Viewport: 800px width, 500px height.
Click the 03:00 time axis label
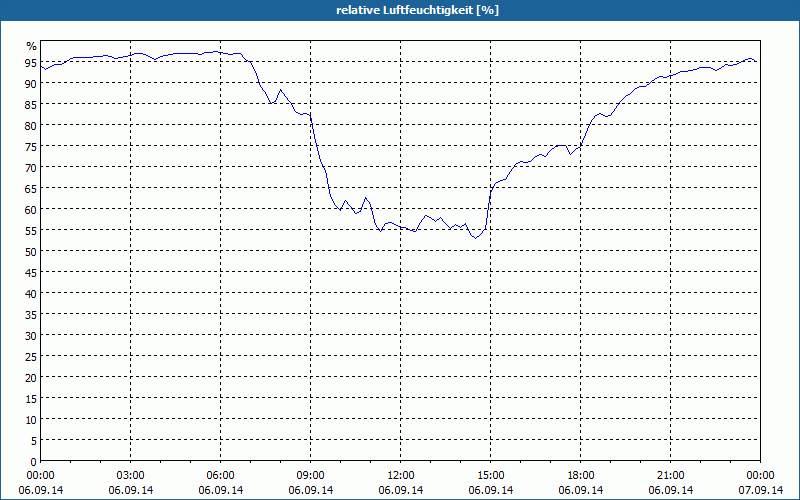point(131,475)
